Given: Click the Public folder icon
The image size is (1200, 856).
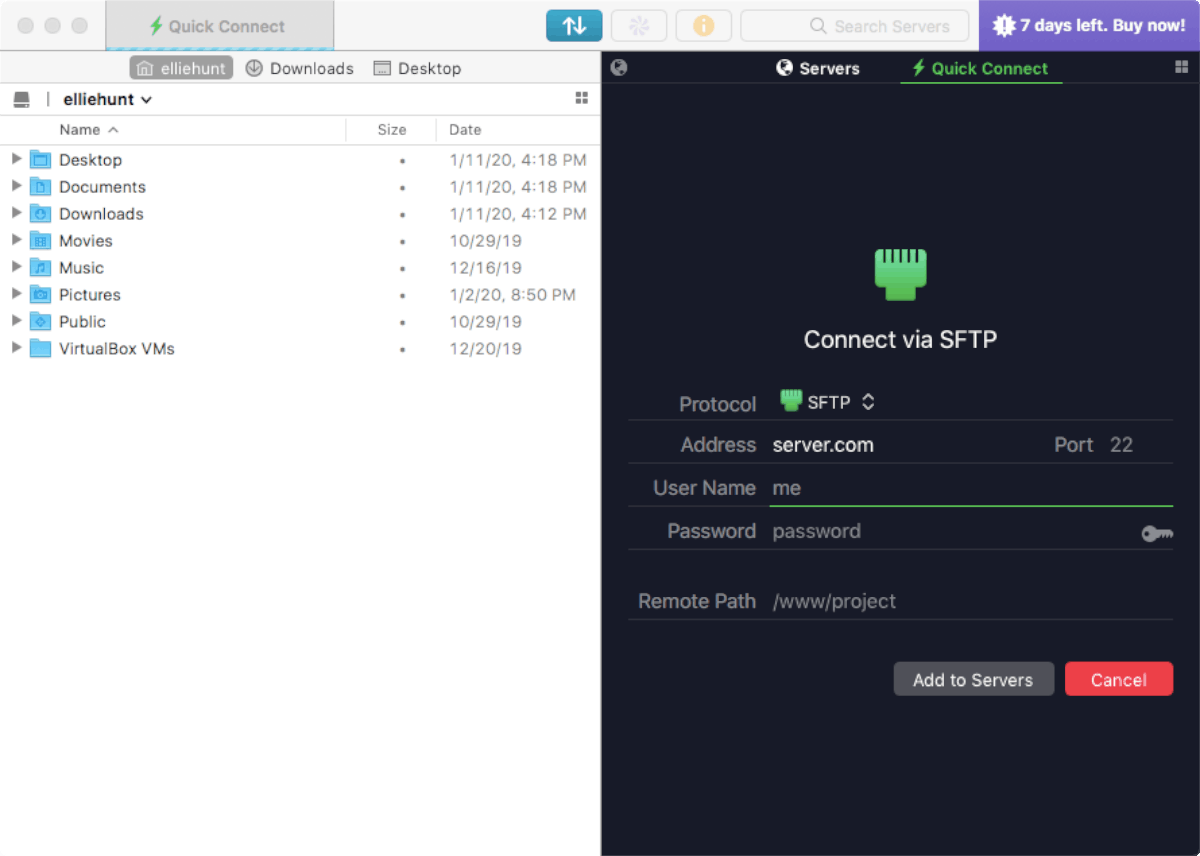Looking at the screenshot, I should click(x=40, y=321).
